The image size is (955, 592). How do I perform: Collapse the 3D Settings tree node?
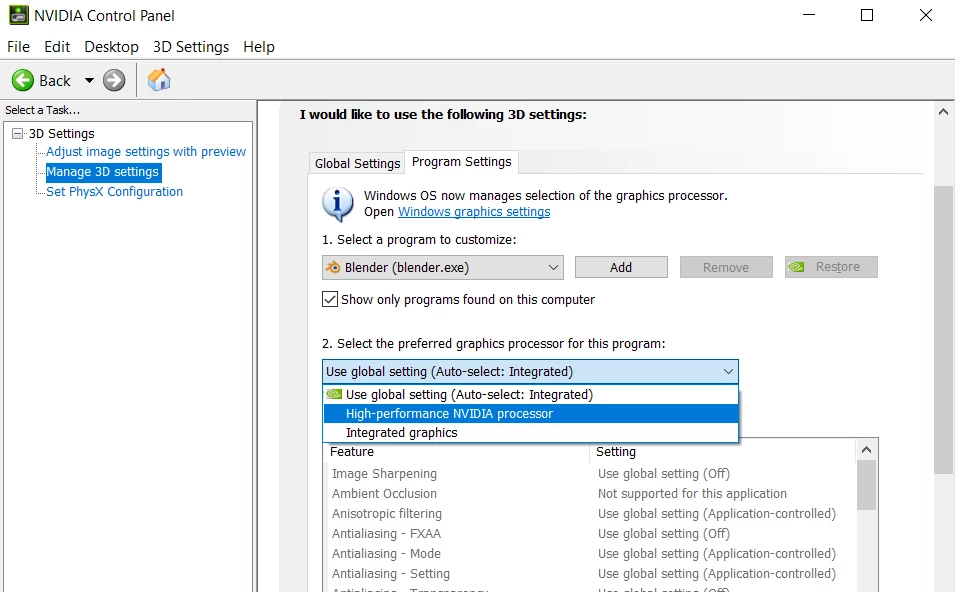[18, 133]
